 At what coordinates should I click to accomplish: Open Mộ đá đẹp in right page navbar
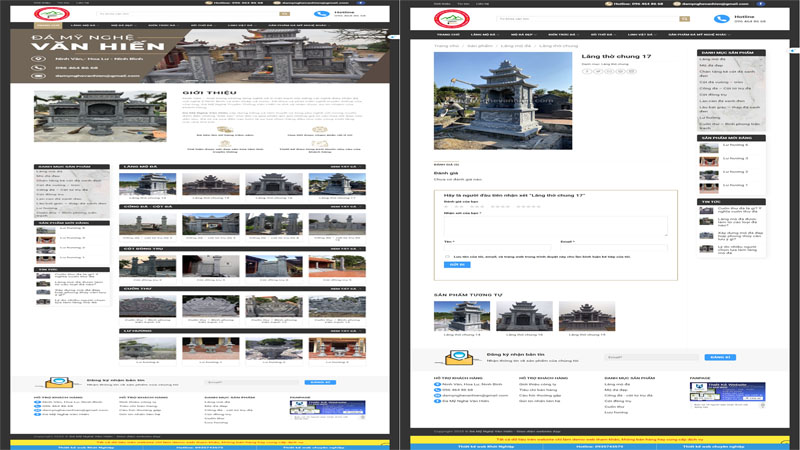click(523, 35)
